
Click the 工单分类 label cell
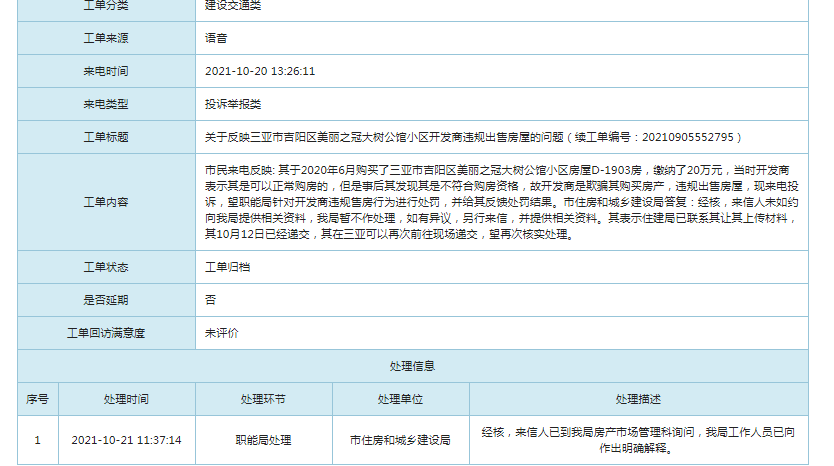(105, 6)
